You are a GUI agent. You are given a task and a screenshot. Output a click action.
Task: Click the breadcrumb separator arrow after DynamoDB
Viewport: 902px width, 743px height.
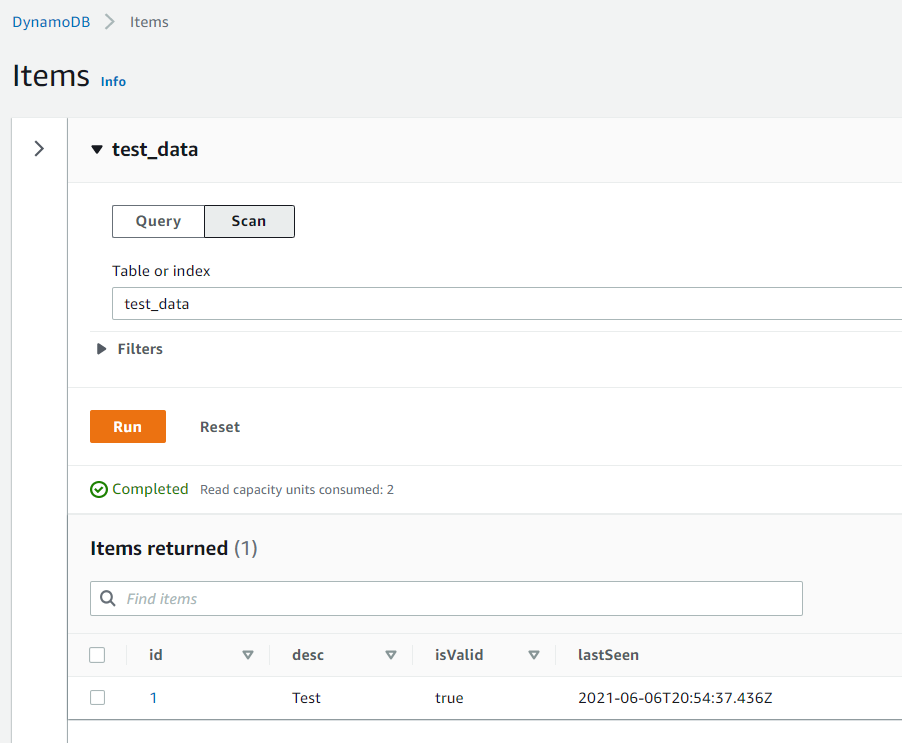tap(110, 22)
